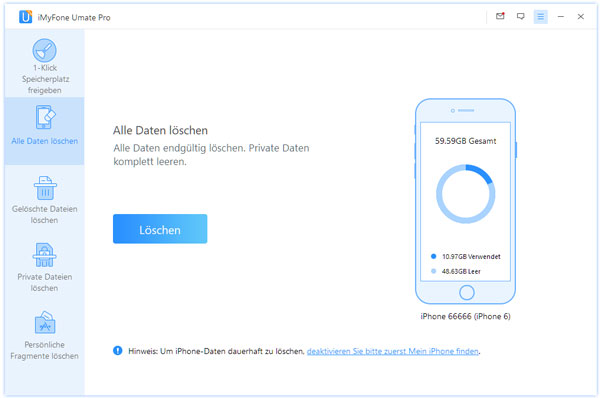Viewport: 600px width, 398px height.
Task: Click the iPhone home button graphic
Action: 466,293
